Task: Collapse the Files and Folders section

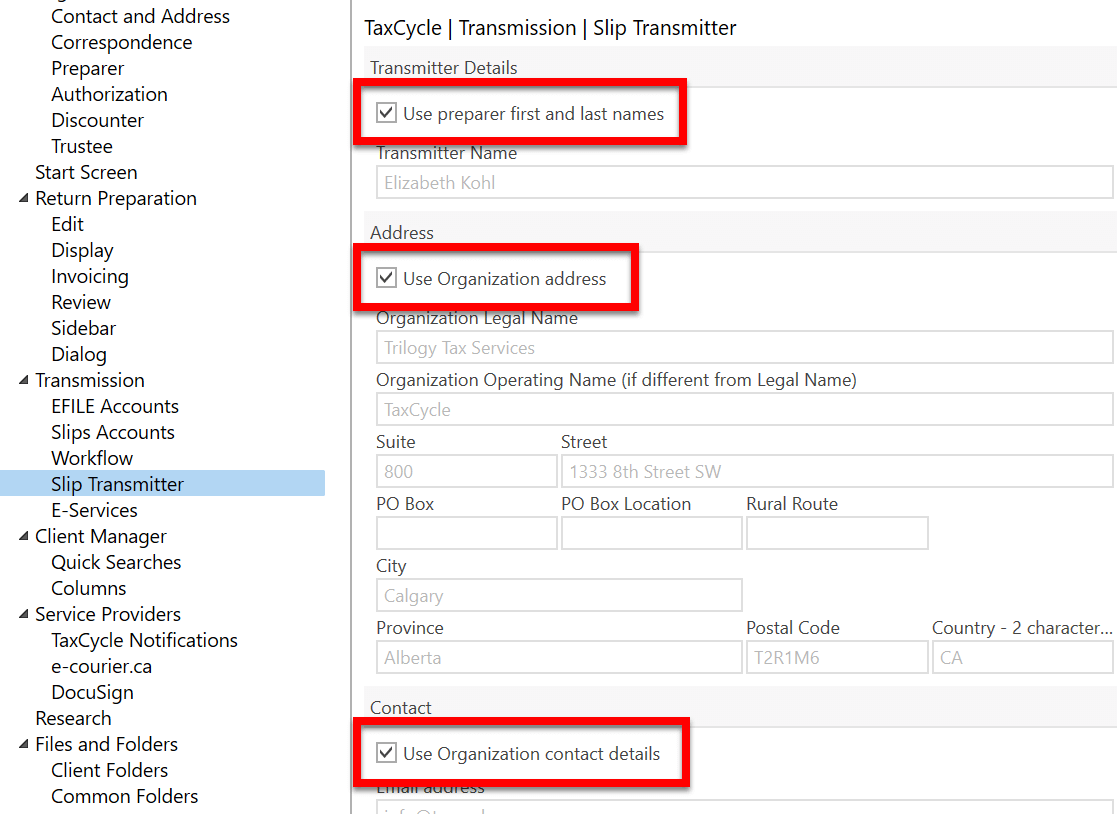Action: point(24,744)
